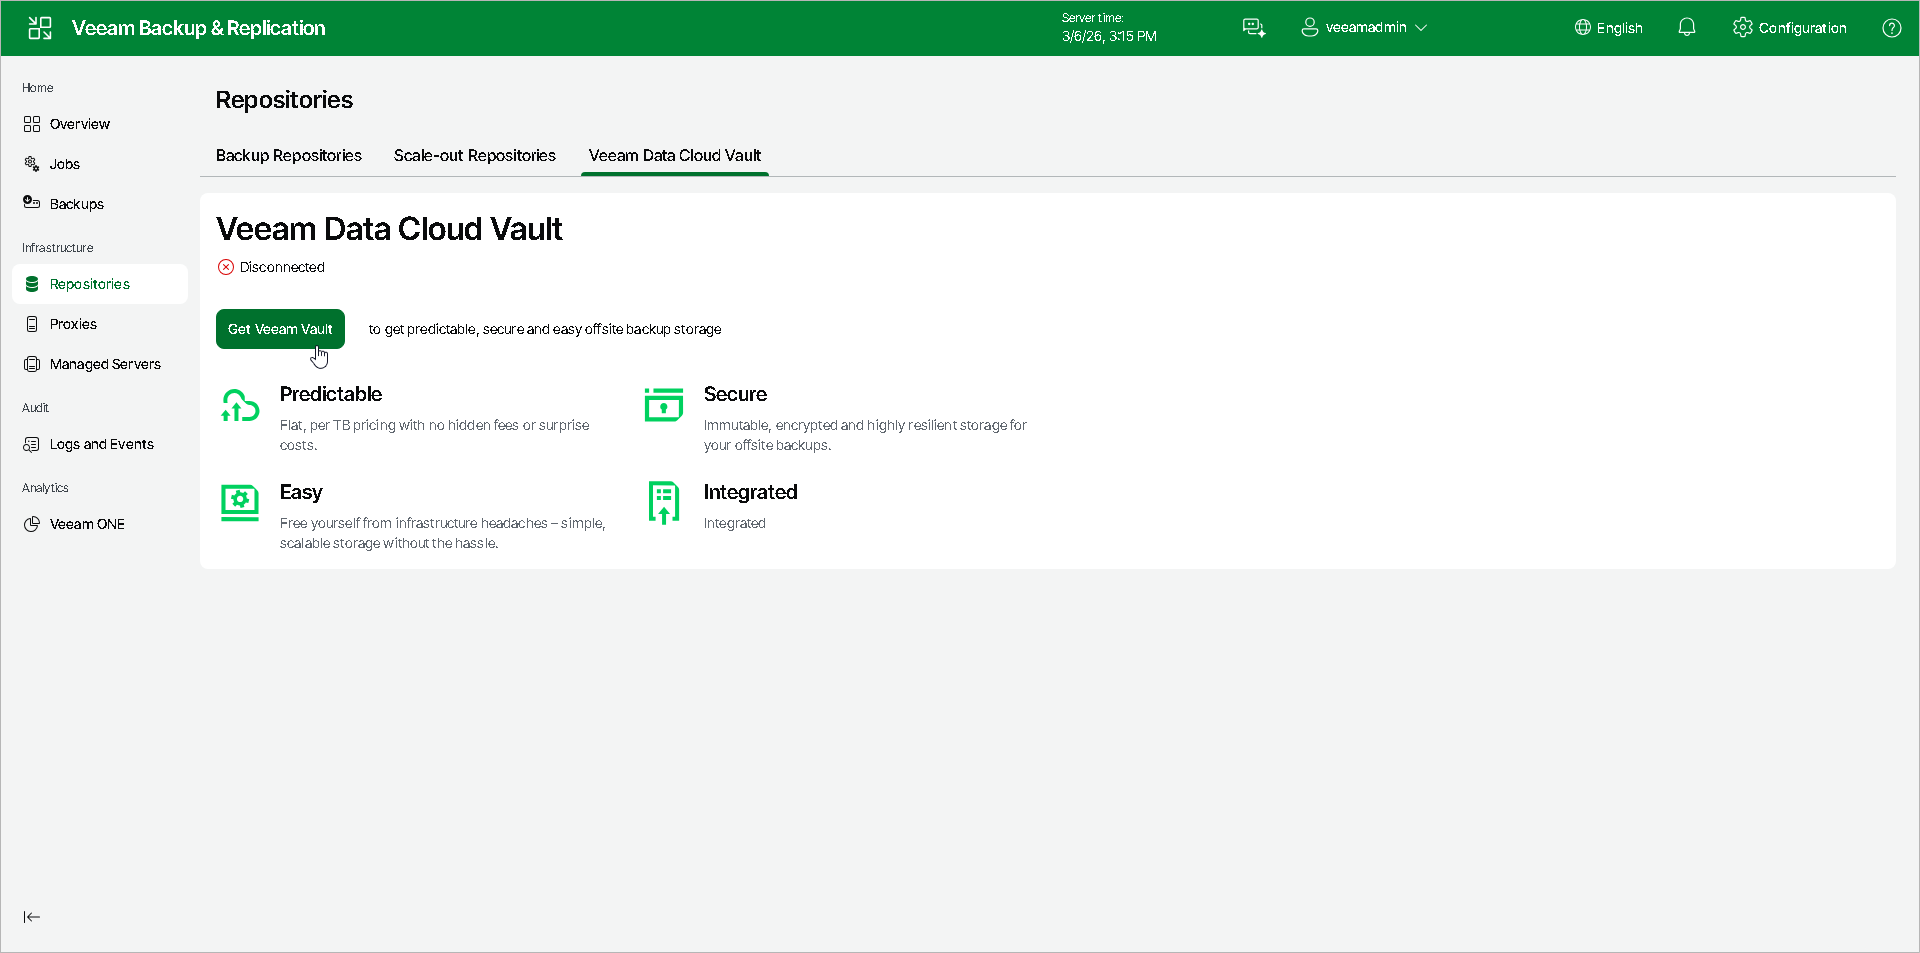Image resolution: width=1920 pixels, height=953 pixels.
Task: Open the Jobs section
Action: (x=65, y=164)
